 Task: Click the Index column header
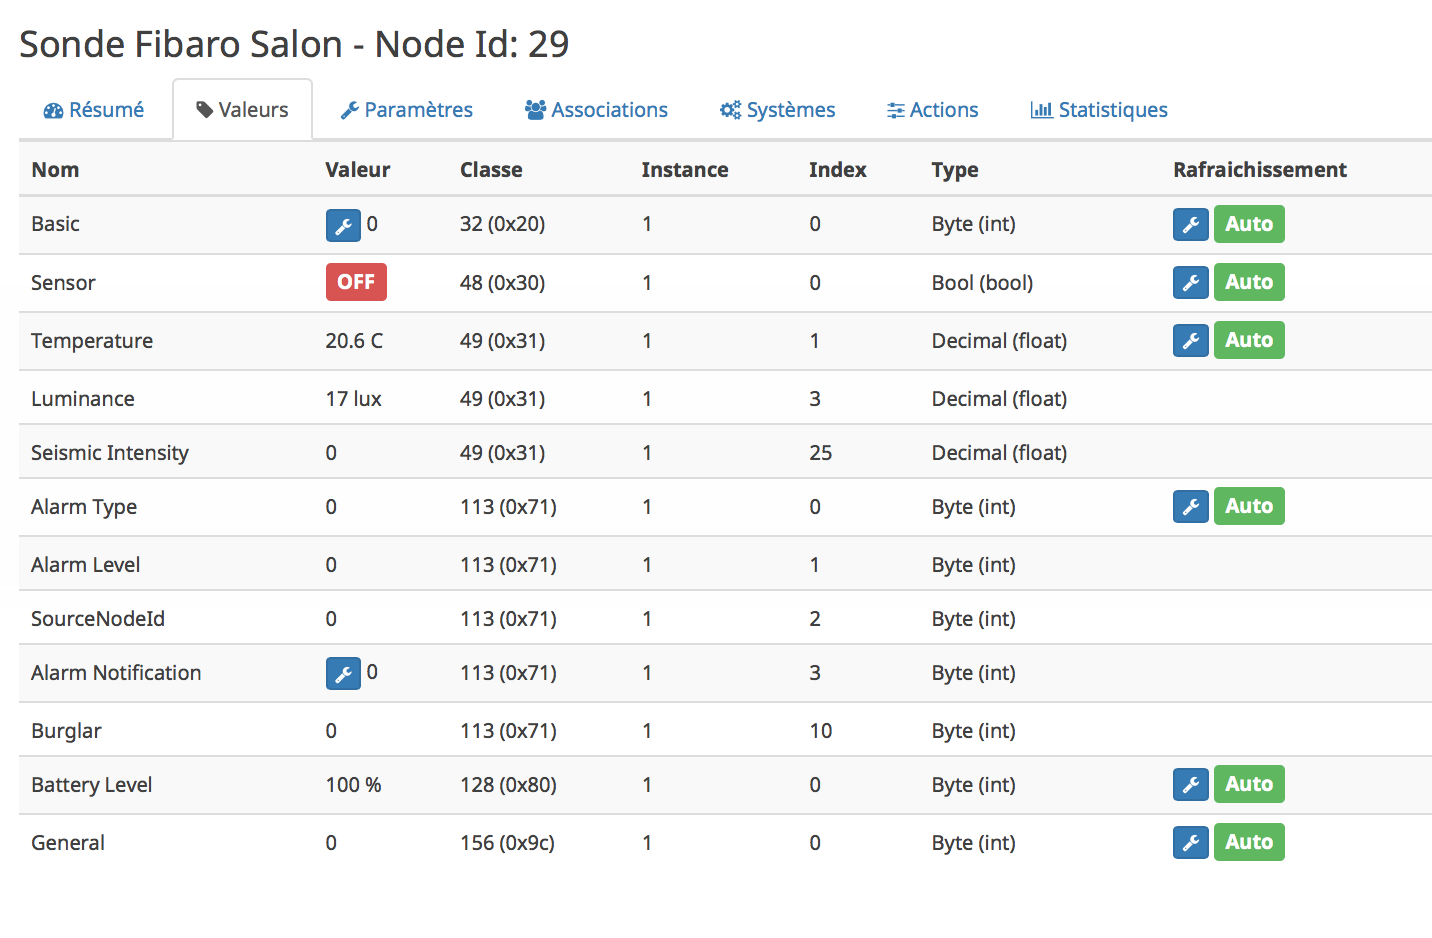click(838, 170)
